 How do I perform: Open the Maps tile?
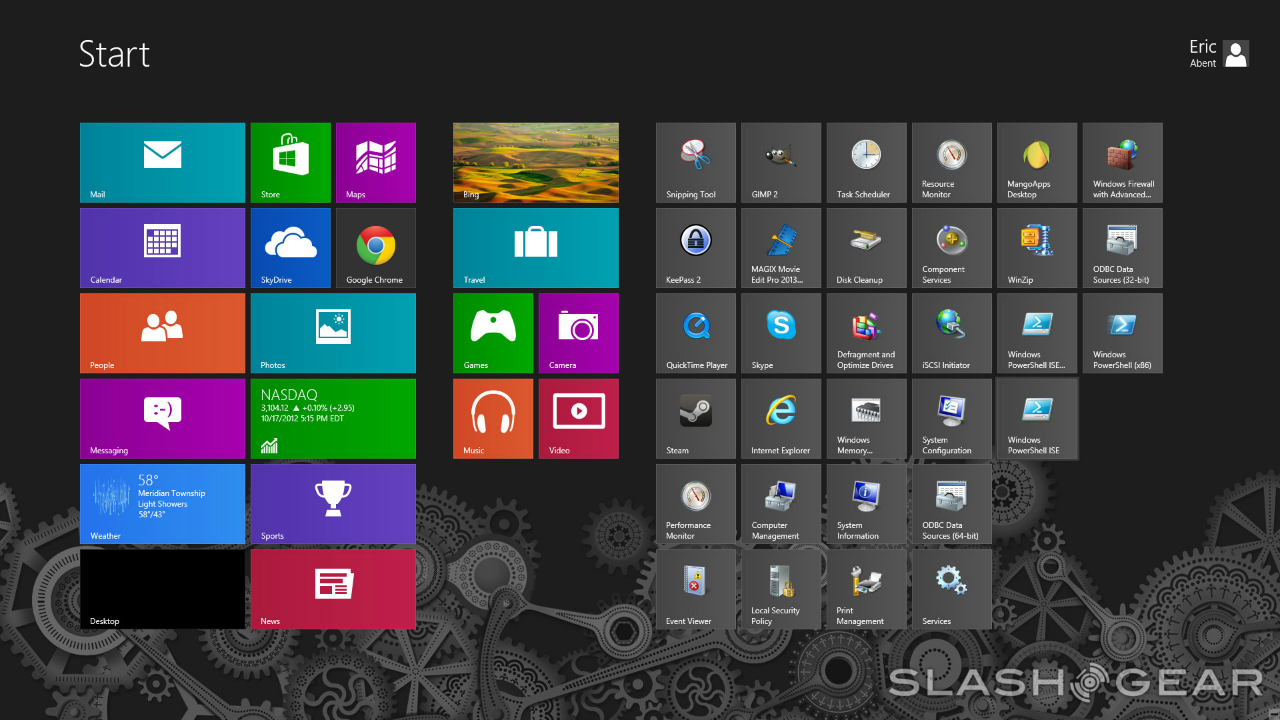376,163
